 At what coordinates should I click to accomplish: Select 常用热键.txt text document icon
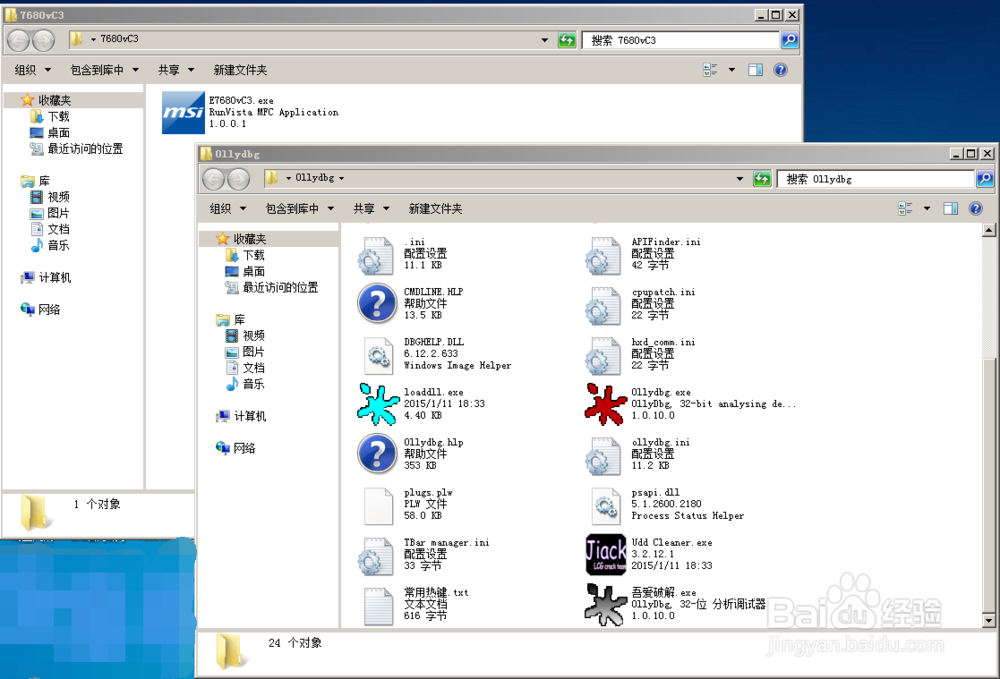378,604
